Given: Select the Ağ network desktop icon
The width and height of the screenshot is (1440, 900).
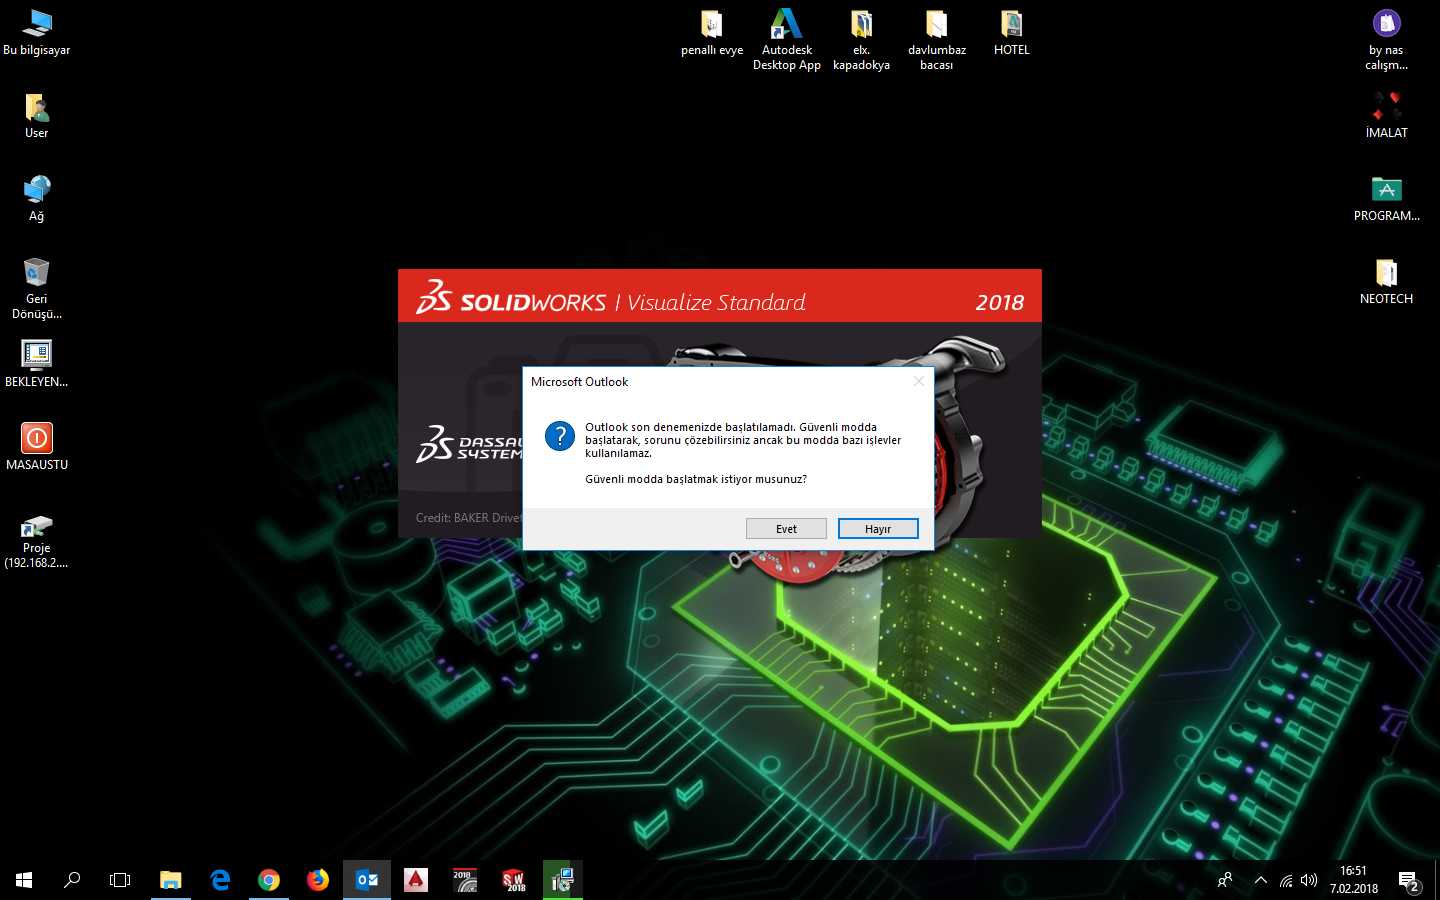Looking at the screenshot, I should click(x=37, y=198).
